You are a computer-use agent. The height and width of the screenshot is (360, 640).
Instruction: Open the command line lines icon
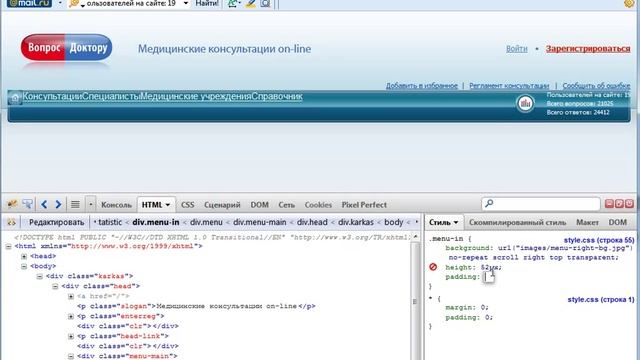(75, 204)
